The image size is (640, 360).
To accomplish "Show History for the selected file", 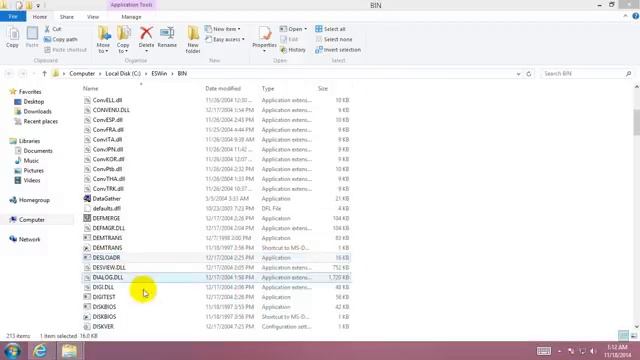I will (x=293, y=50).
